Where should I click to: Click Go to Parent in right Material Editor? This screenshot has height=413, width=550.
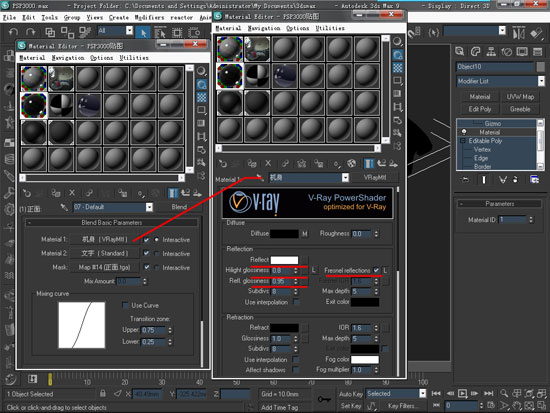coord(381,163)
